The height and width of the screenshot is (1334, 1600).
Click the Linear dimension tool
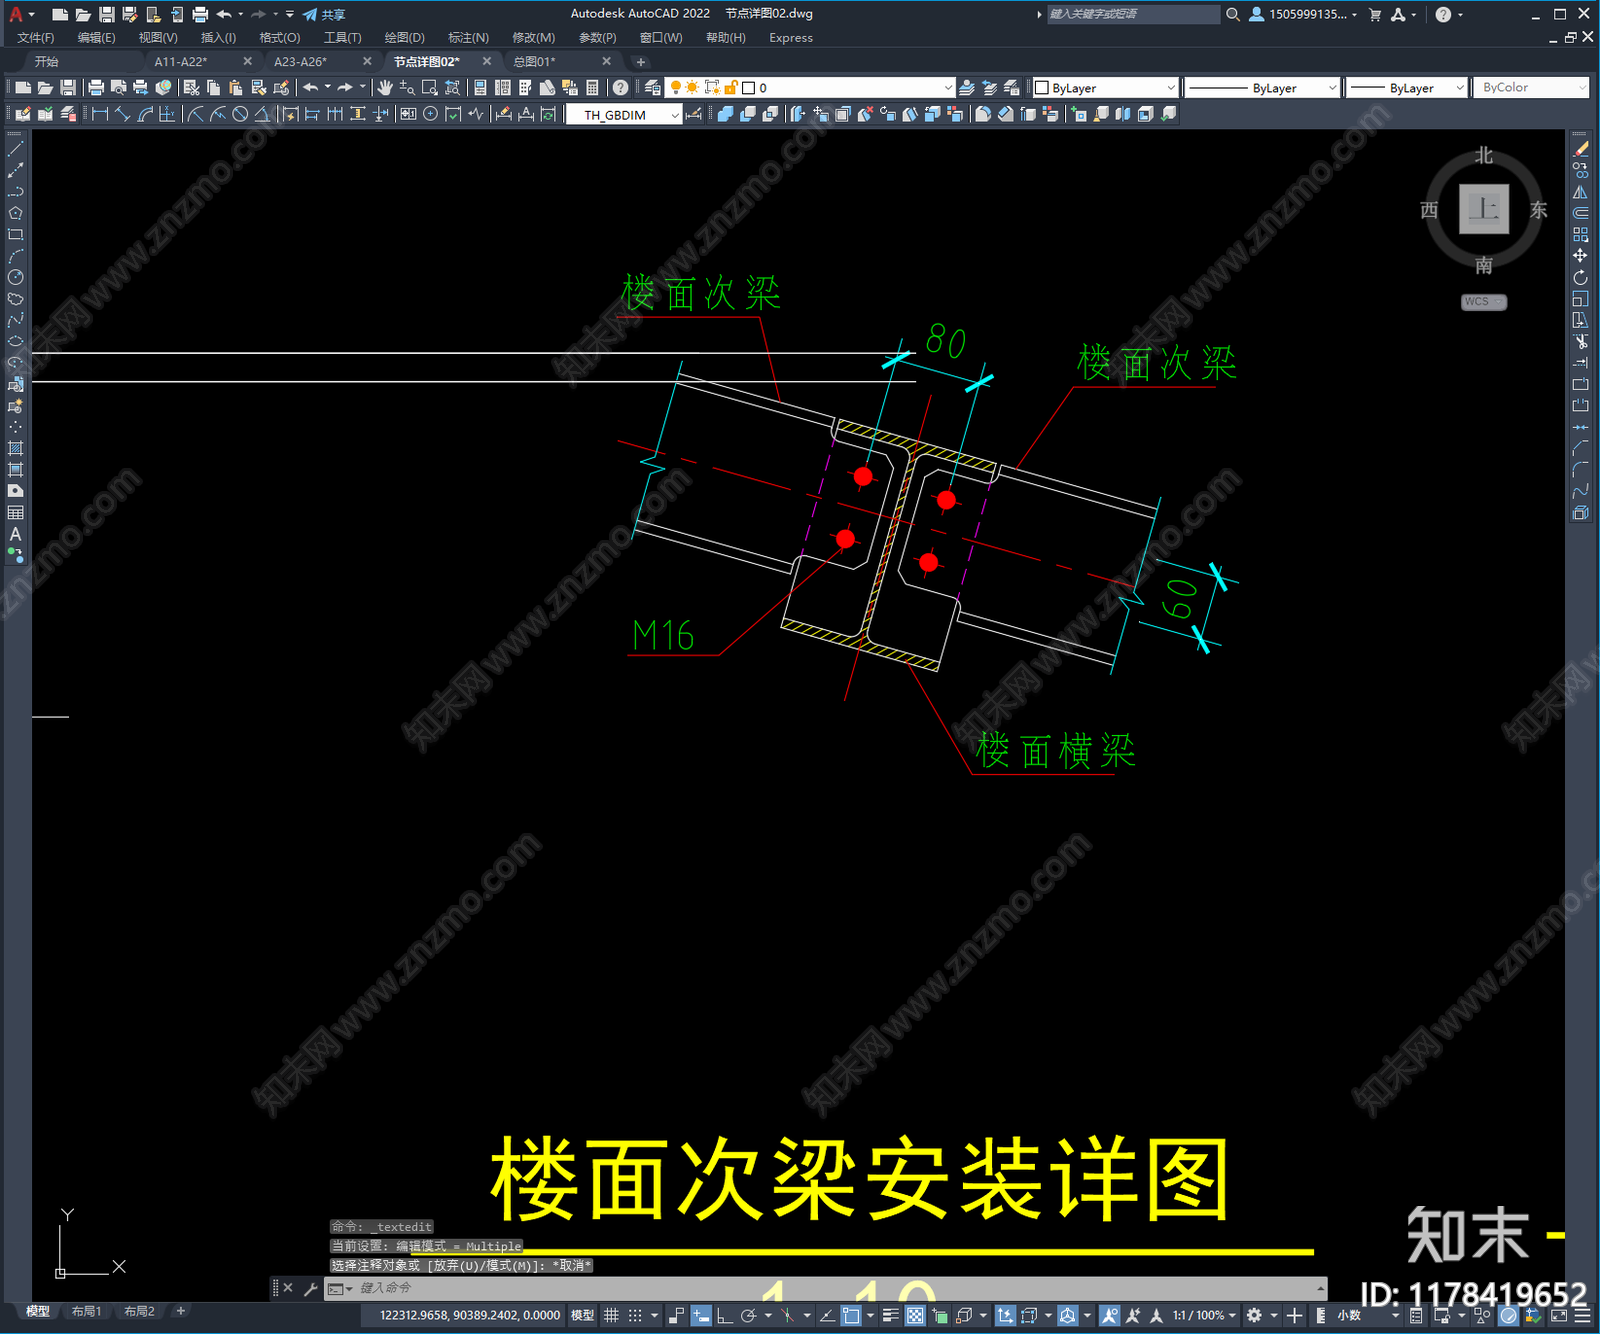[x=100, y=114]
